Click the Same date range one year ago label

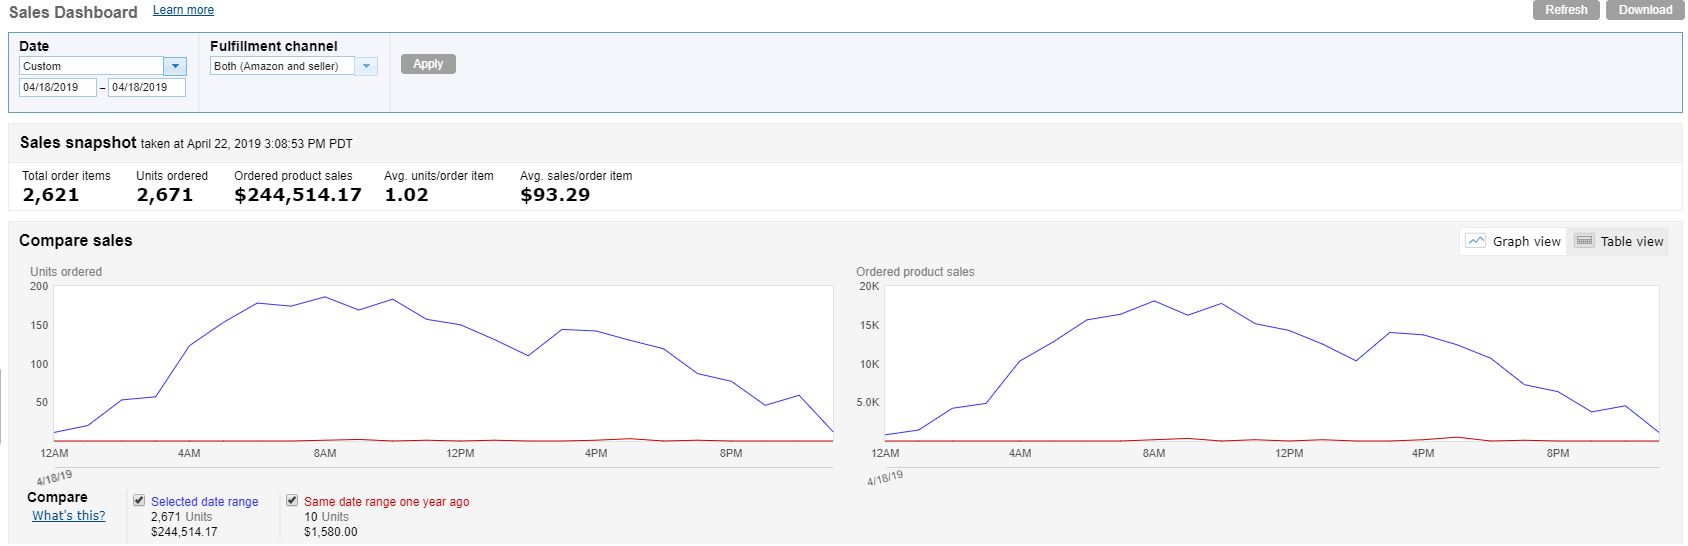coord(386,502)
